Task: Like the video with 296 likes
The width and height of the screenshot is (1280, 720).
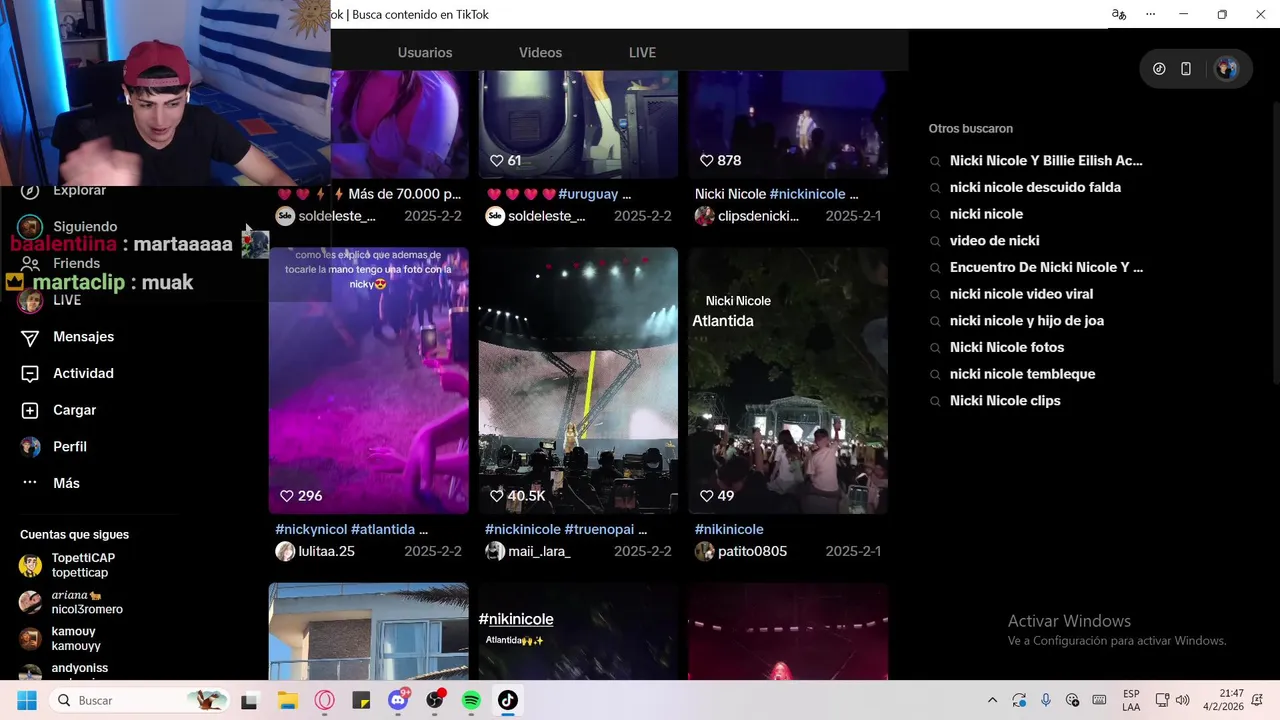Action: point(287,496)
